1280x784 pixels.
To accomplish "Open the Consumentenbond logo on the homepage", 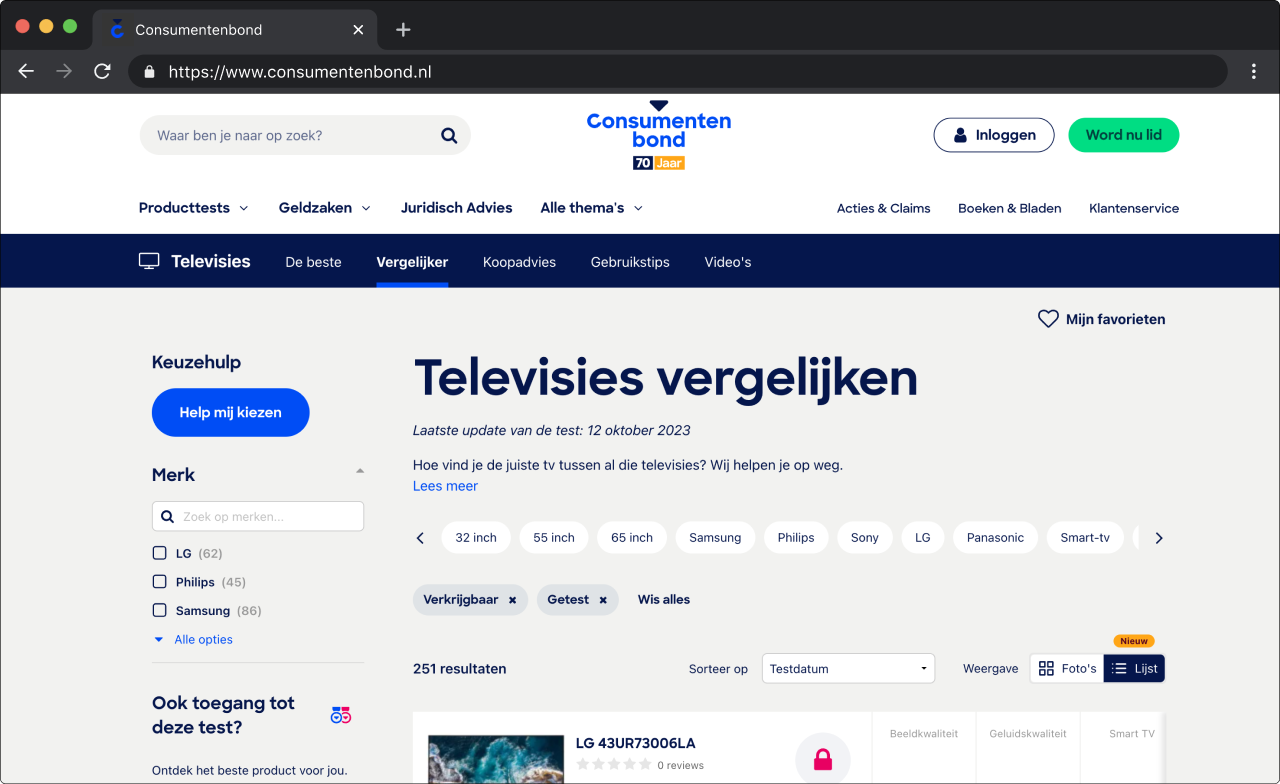I will 660,133.
